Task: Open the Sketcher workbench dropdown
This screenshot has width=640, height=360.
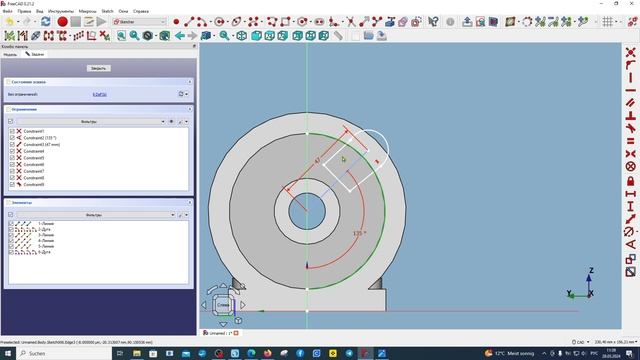Action: [x=140, y=22]
